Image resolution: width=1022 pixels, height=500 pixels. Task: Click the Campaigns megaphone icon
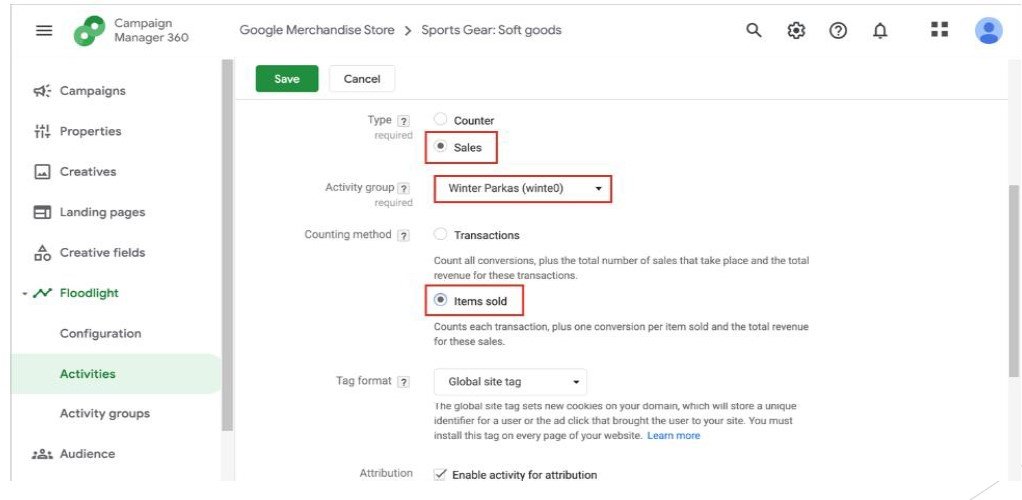coord(42,91)
